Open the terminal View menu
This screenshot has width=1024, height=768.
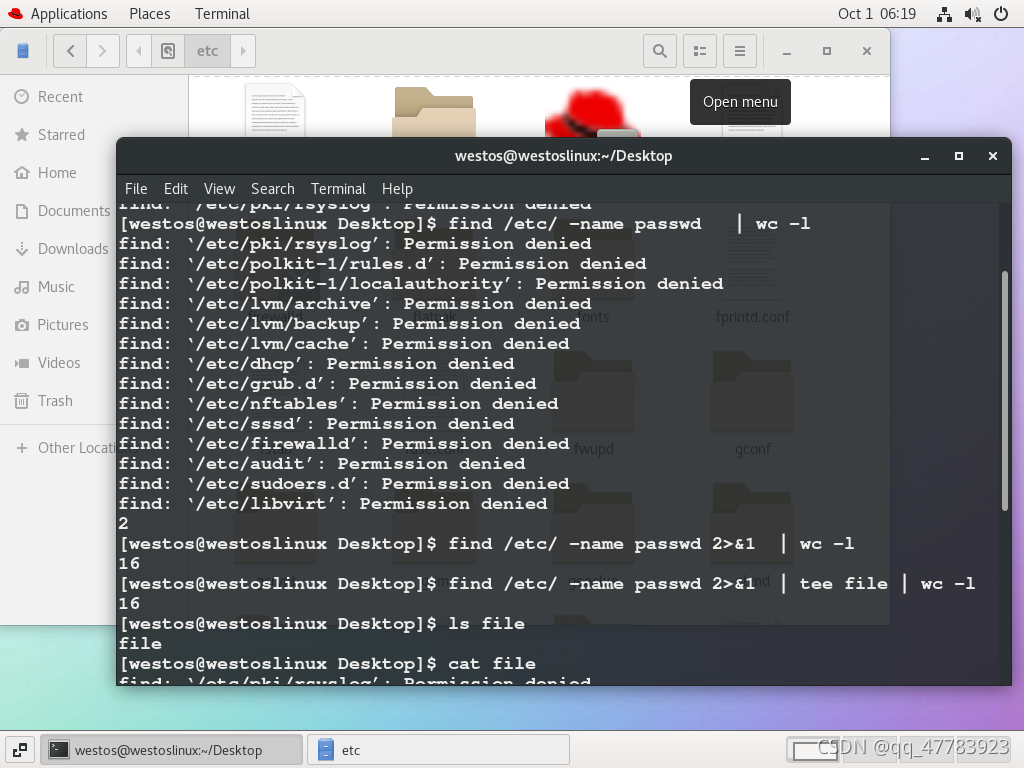[219, 189]
